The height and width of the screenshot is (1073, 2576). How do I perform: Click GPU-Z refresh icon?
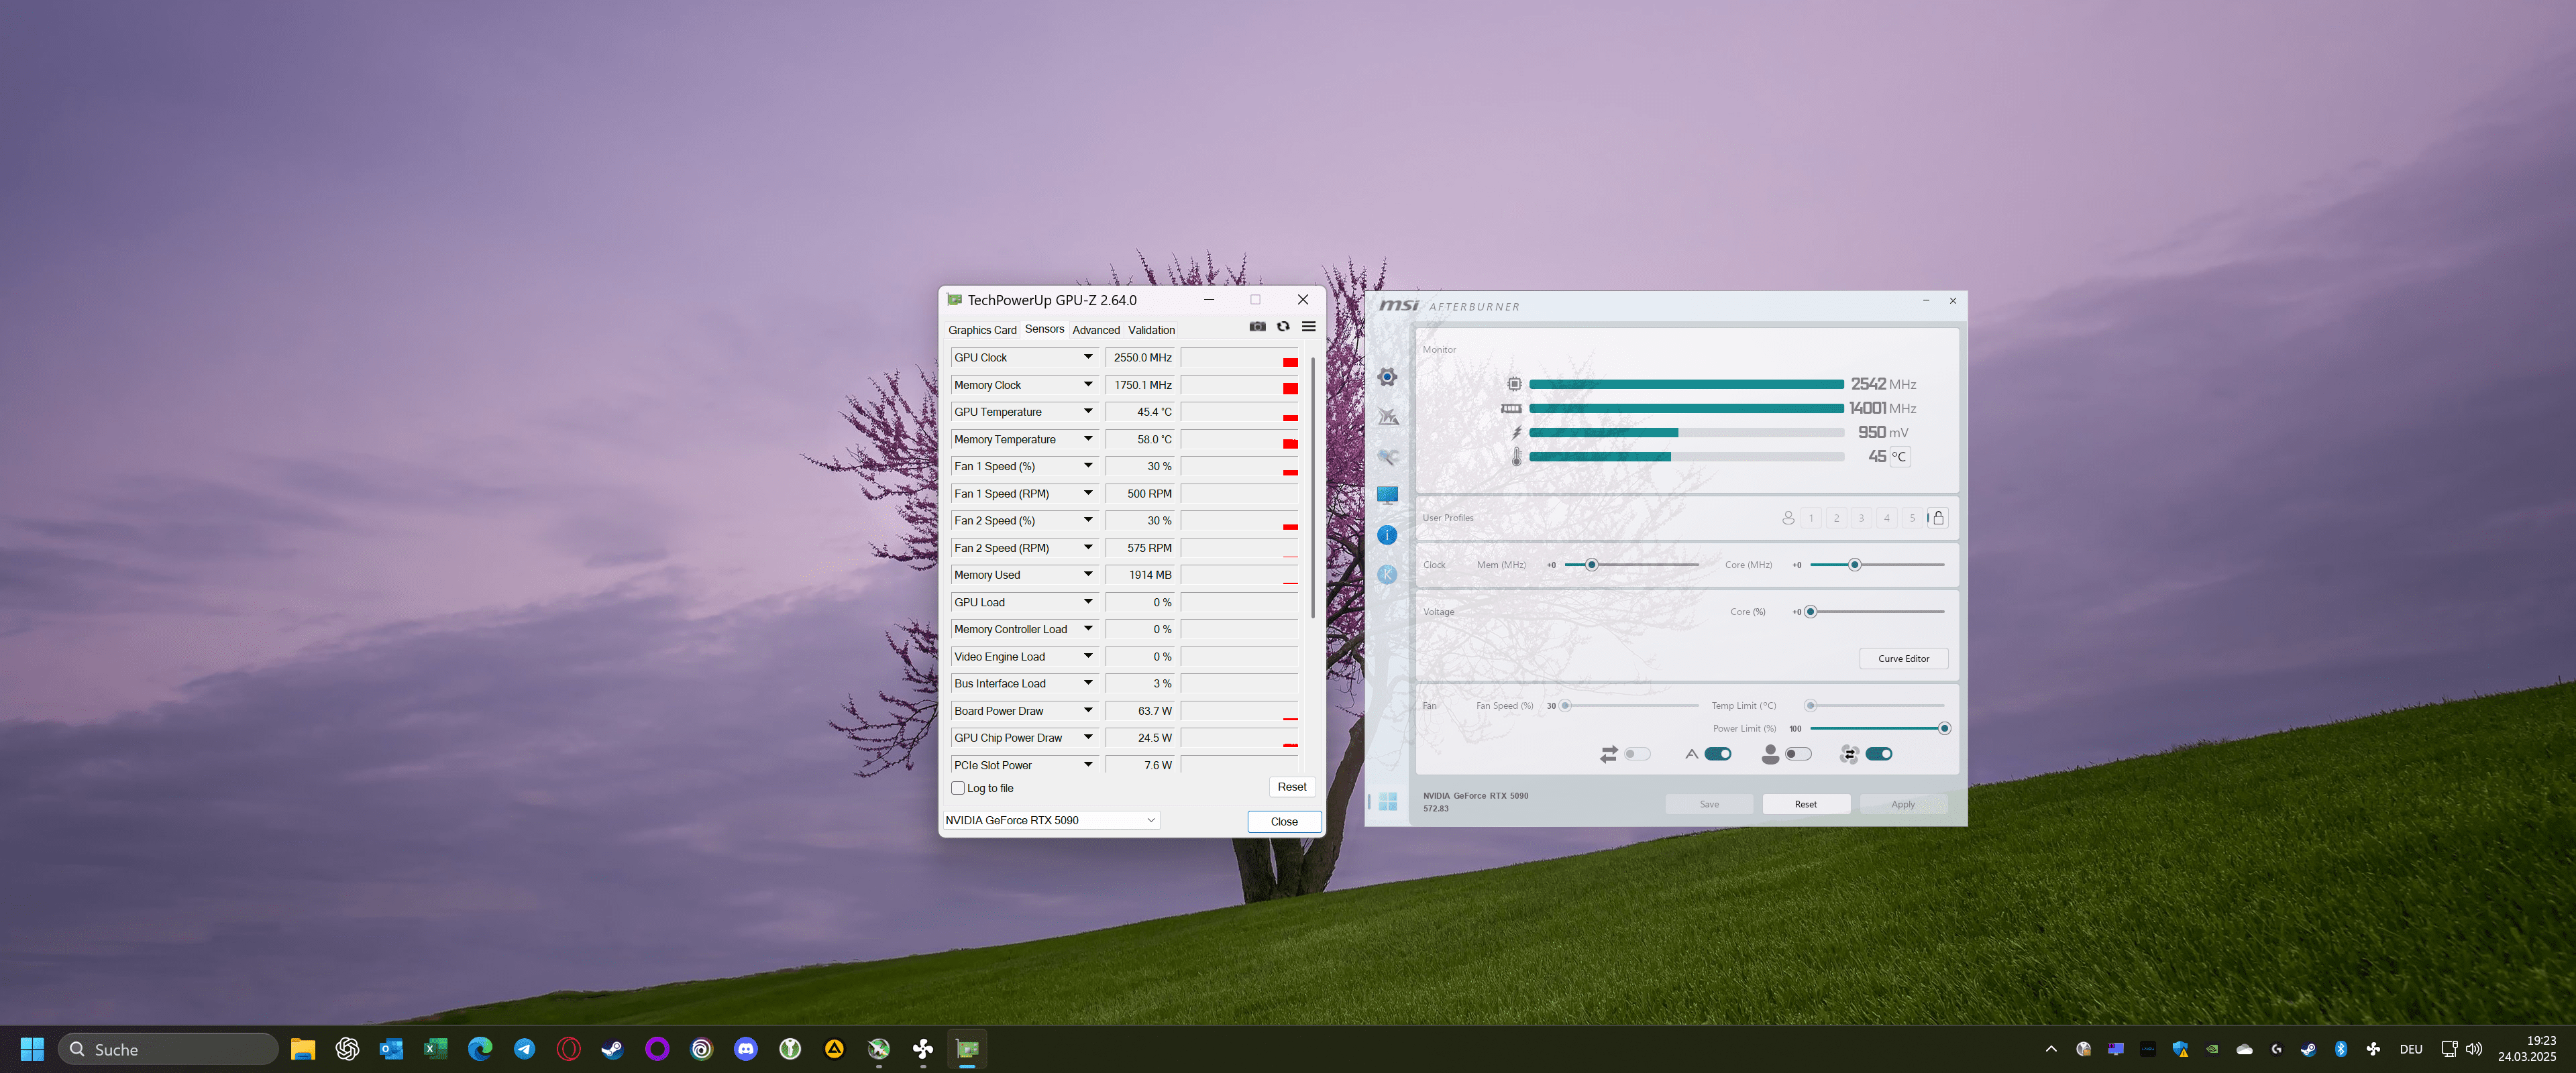click(1283, 327)
